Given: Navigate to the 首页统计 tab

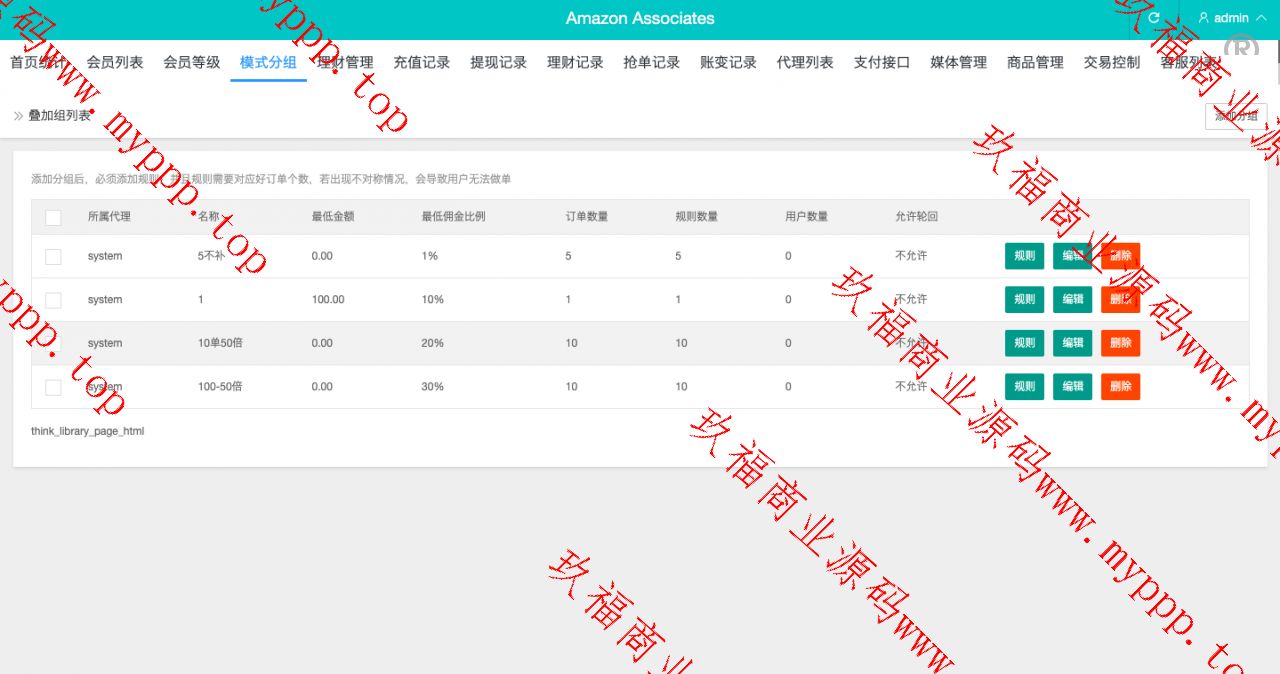Looking at the screenshot, I should (38, 62).
